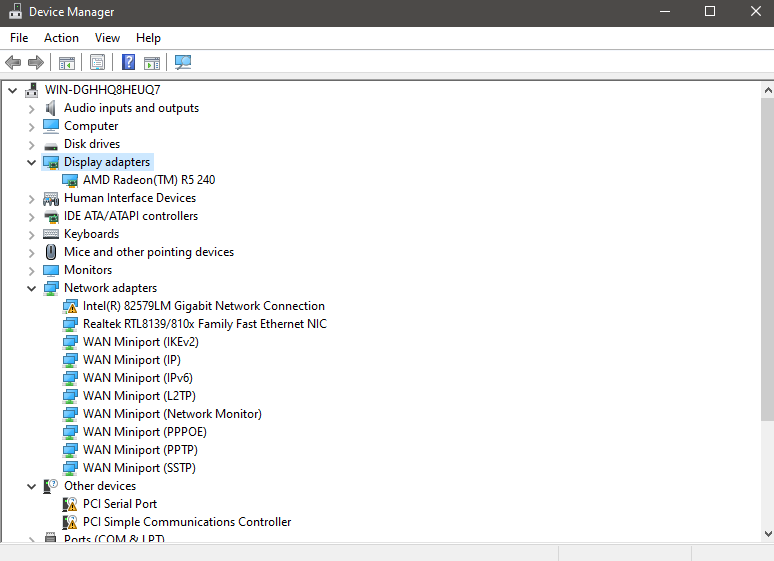Expand IDE ATA/ATAPI controllers
Image resolution: width=774 pixels, height=561 pixels.
pos(32,217)
